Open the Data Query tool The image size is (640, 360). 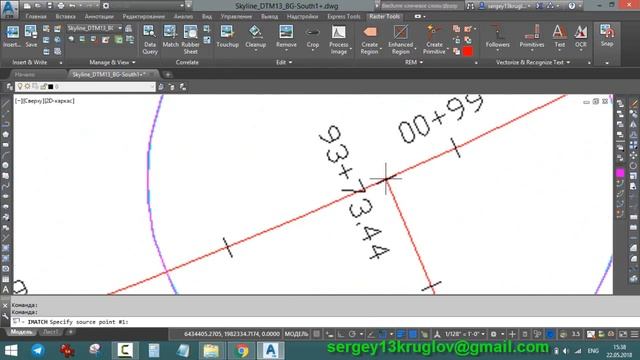149,40
